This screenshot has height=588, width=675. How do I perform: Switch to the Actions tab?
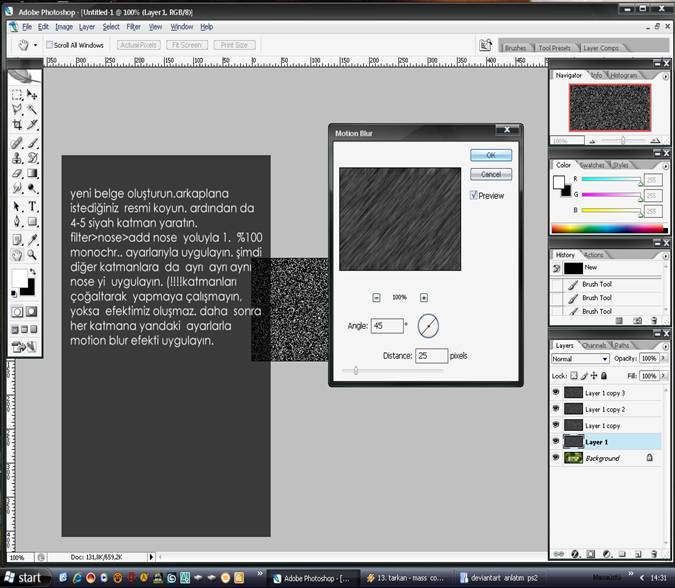[594, 255]
